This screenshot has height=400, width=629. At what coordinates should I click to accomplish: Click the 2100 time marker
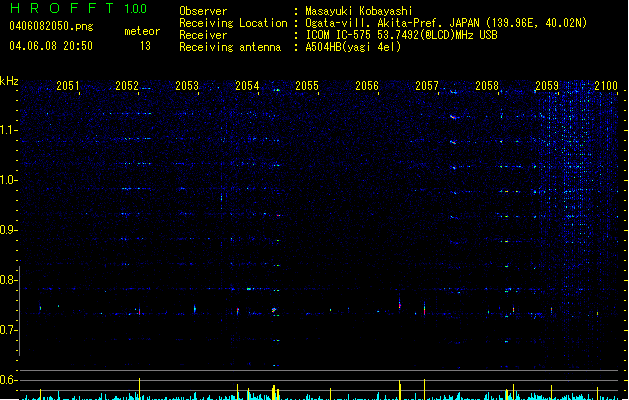point(606,85)
